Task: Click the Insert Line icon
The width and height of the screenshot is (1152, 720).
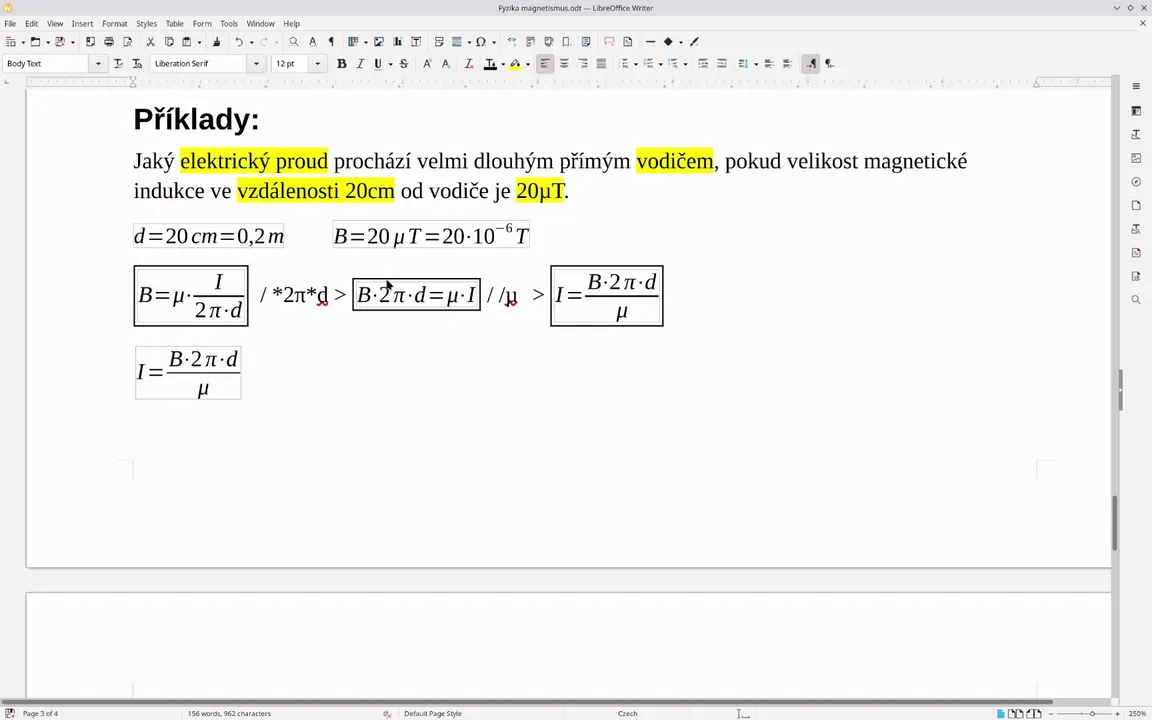Action: [650, 42]
